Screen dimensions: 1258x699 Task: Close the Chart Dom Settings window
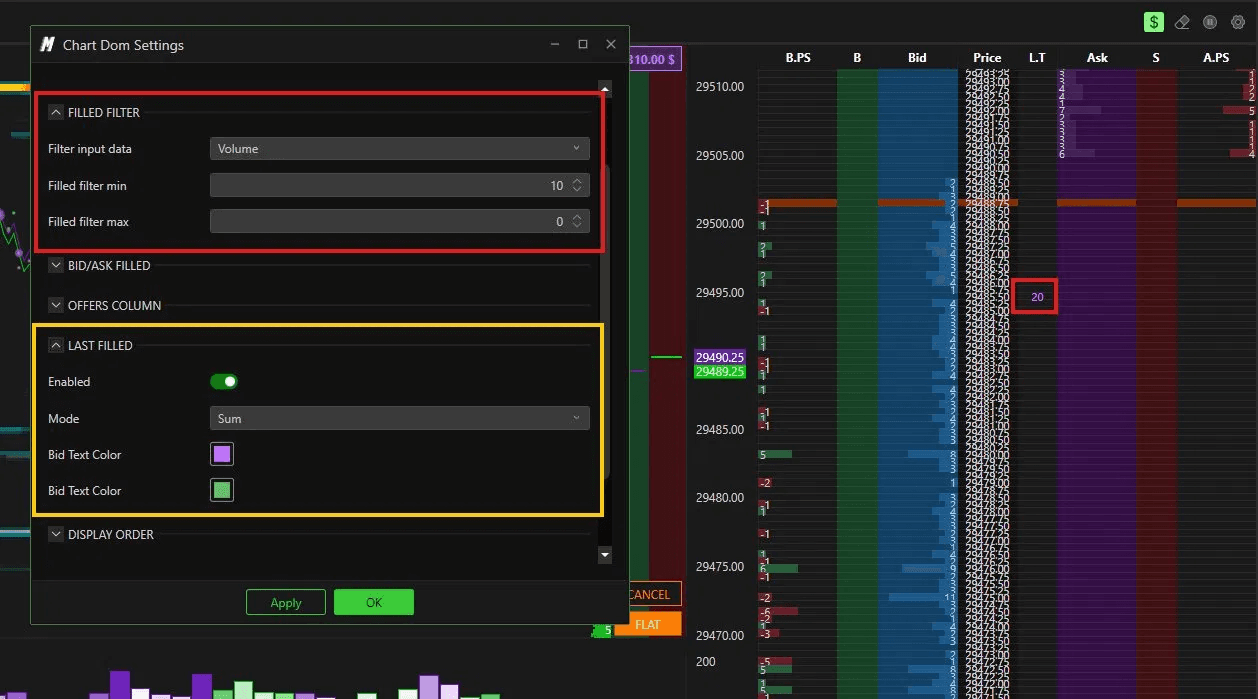tap(611, 44)
